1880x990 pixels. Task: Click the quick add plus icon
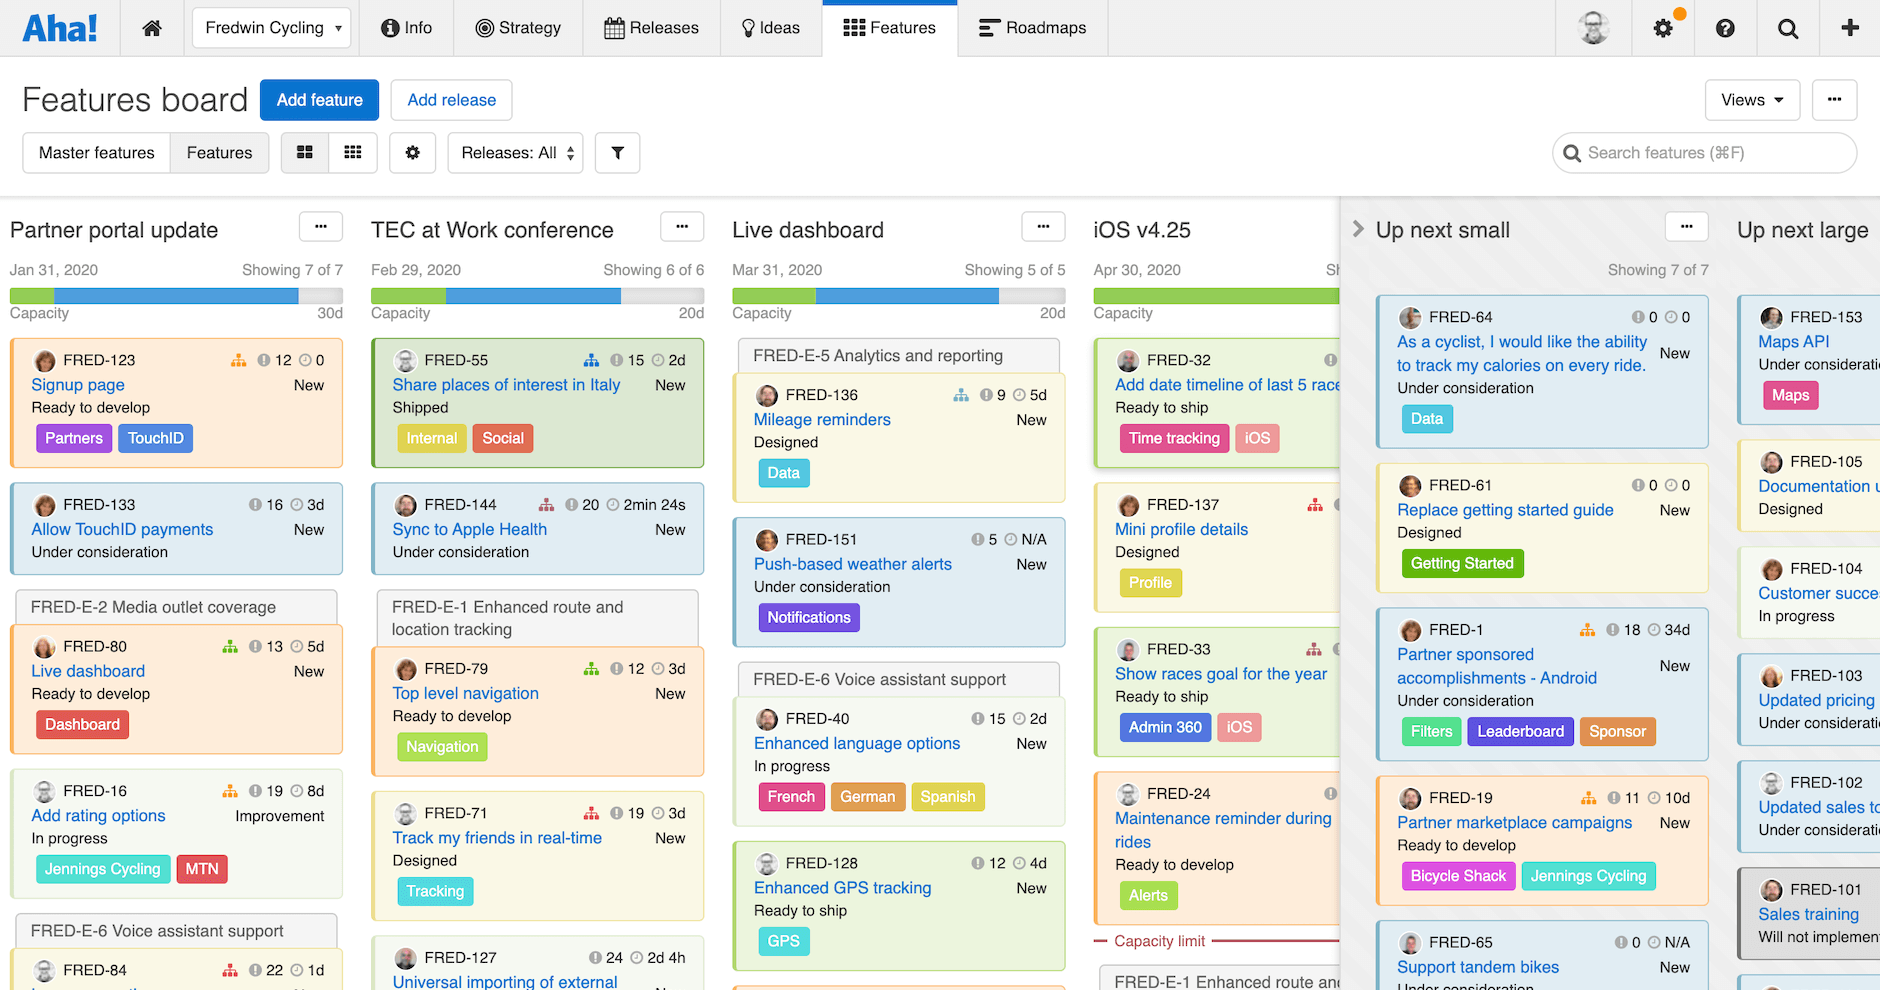(1849, 27)
